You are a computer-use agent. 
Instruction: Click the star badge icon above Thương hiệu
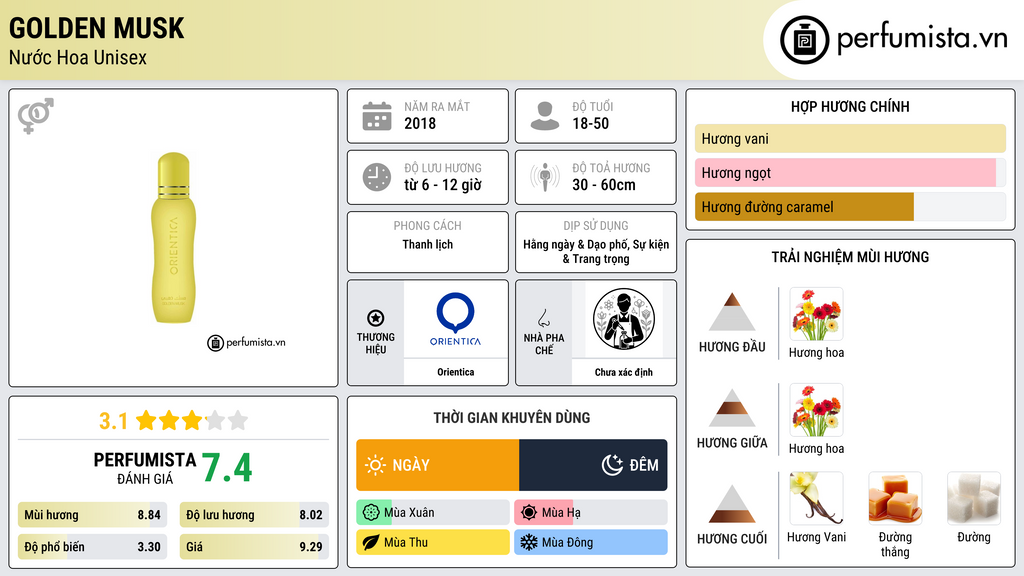pyautogui.click(x=376, y=318)
